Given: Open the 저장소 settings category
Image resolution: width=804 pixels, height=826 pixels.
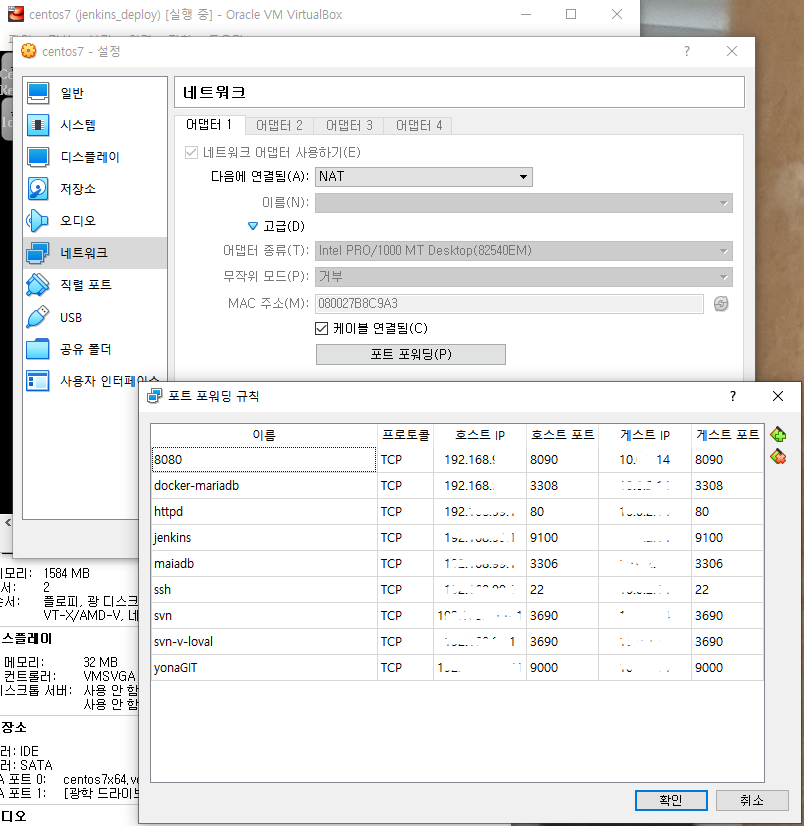Looking at the screenshot, I should coord(95,189).
